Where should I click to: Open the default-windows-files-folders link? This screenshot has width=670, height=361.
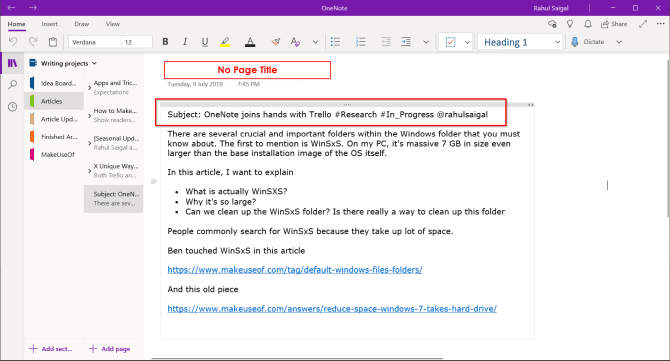pyautogui.click(x=295, y=270)
